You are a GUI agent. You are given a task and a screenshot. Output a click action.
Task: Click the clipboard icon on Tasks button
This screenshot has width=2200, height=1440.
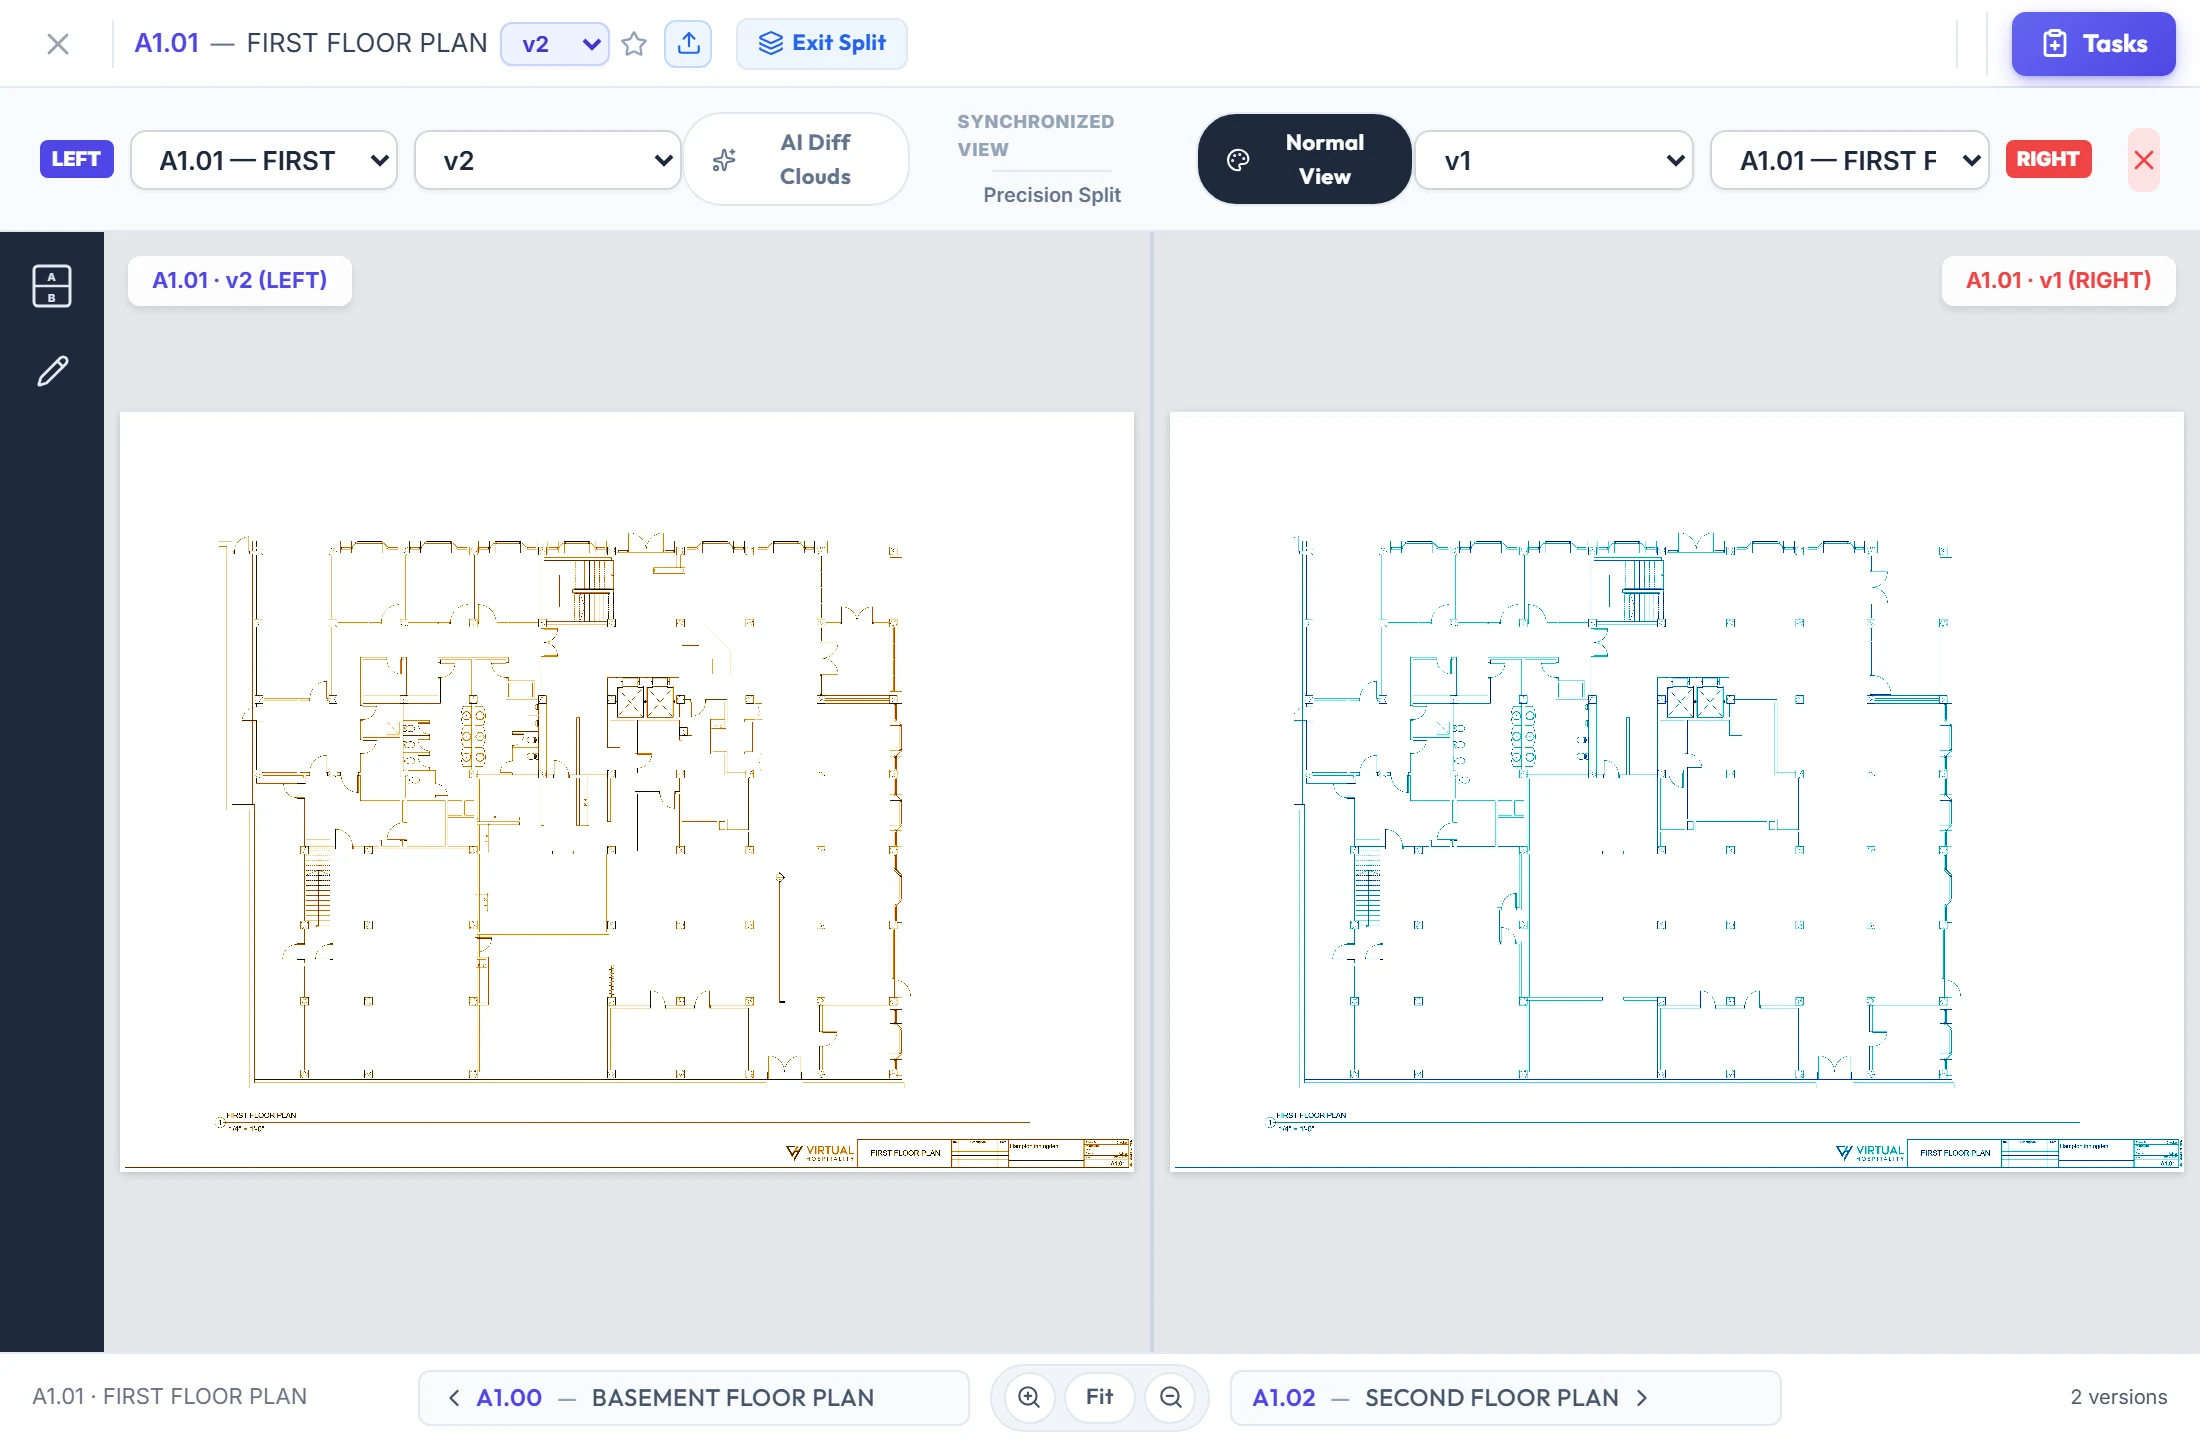[x=2054, y=44]
